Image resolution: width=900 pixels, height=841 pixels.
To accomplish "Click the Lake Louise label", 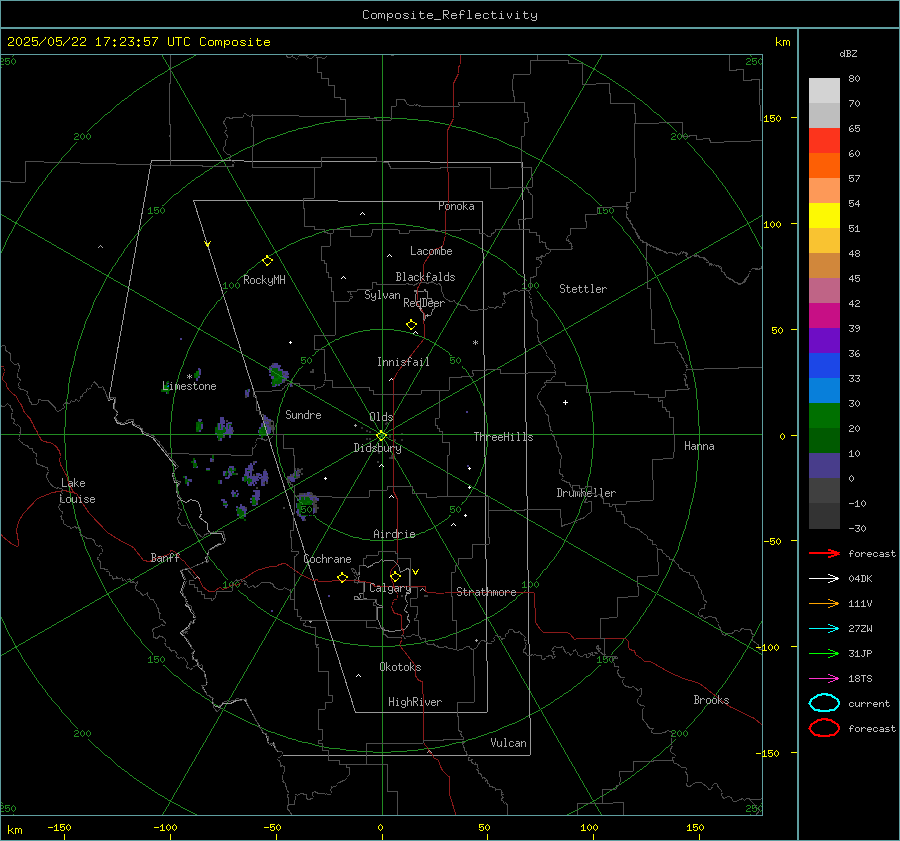I will tap(77, 491).
